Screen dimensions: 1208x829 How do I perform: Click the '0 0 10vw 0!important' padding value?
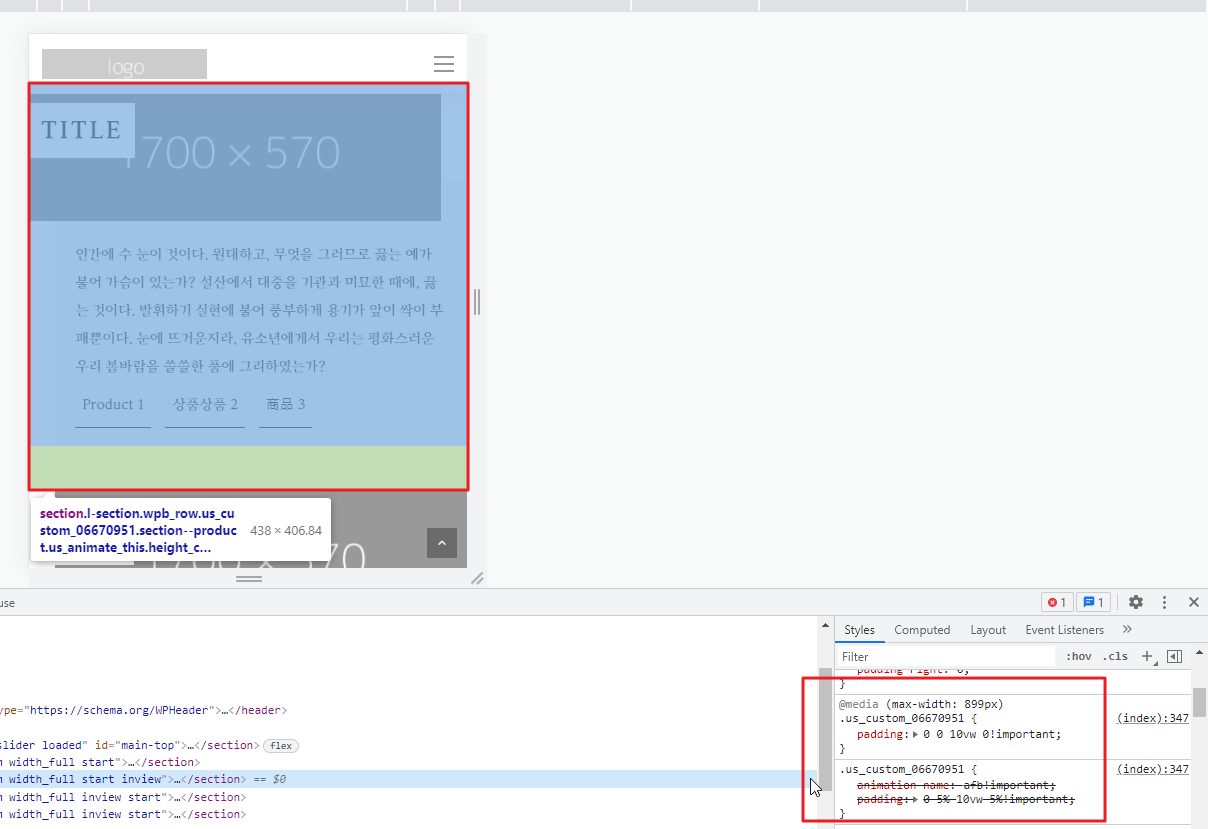coord(993,734)
